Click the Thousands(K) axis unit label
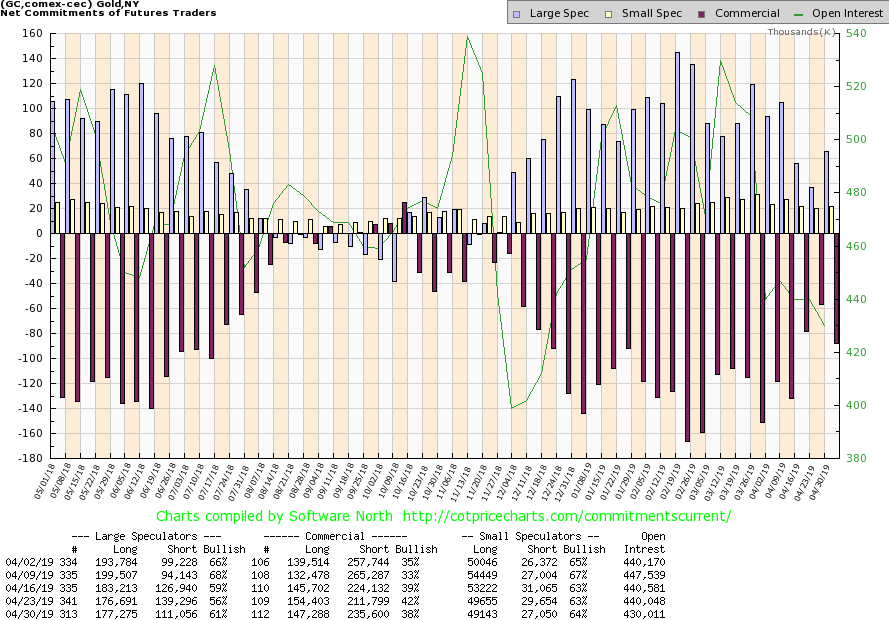This screenshot has height=620, width=889. (x=801, y=32)
